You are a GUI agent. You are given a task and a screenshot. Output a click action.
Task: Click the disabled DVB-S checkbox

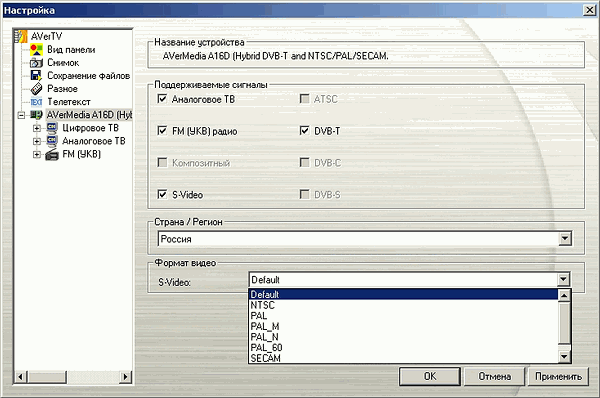click(x=304, y=194)
